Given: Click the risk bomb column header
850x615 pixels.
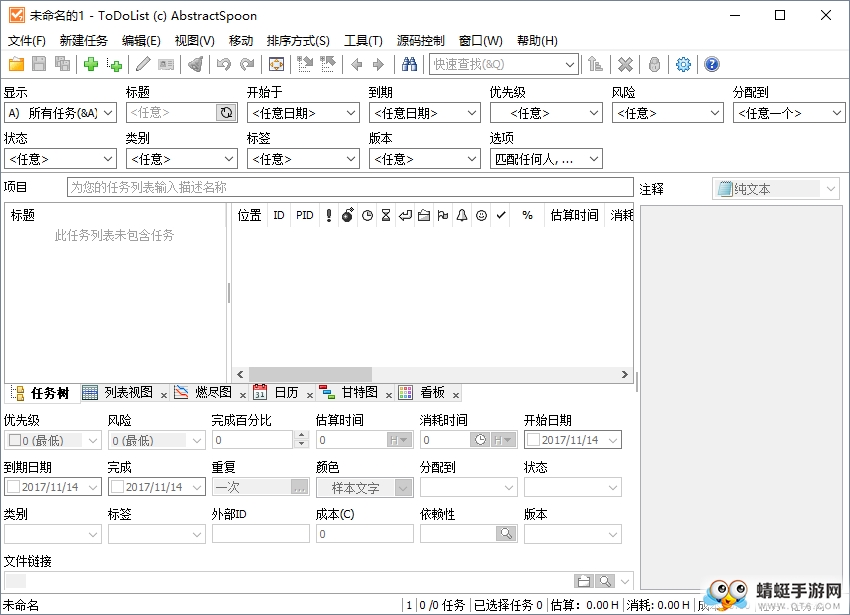Looking at the screenshot, I should point(347,215).
